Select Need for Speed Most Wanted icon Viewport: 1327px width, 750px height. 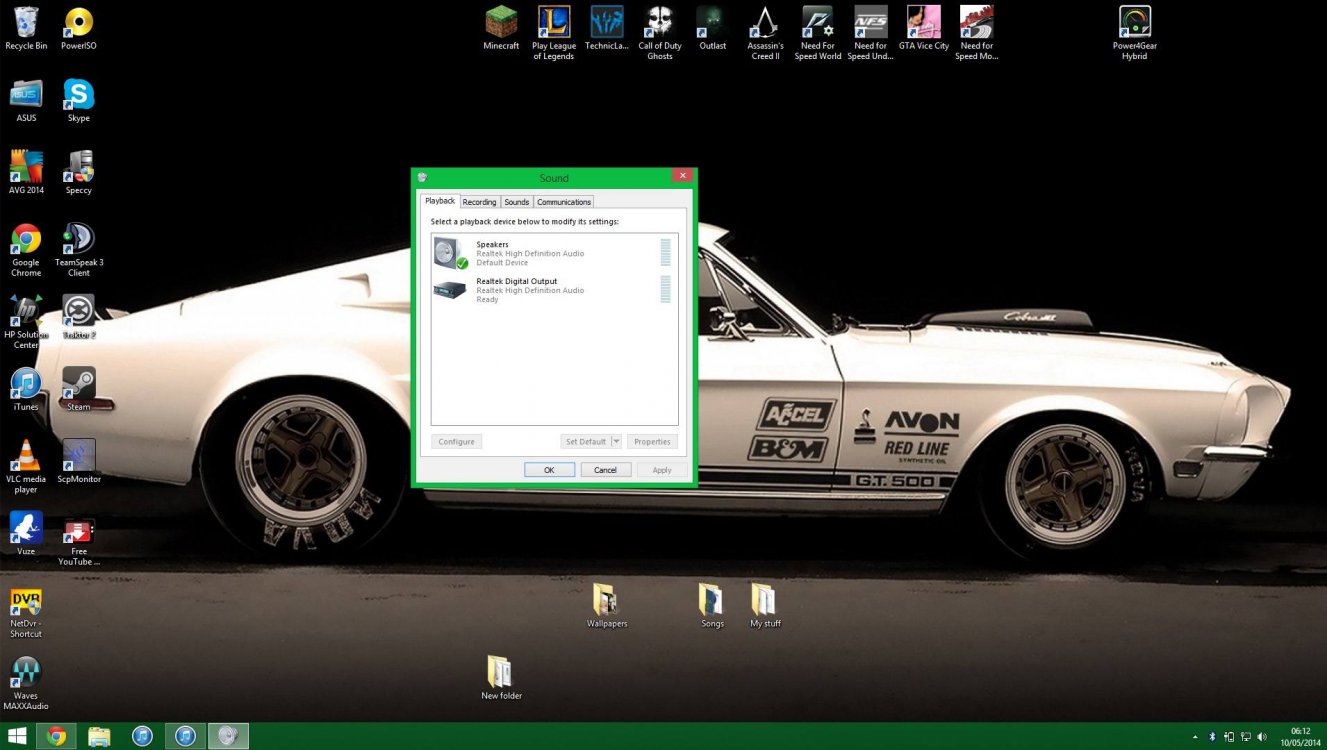[977, 33]
